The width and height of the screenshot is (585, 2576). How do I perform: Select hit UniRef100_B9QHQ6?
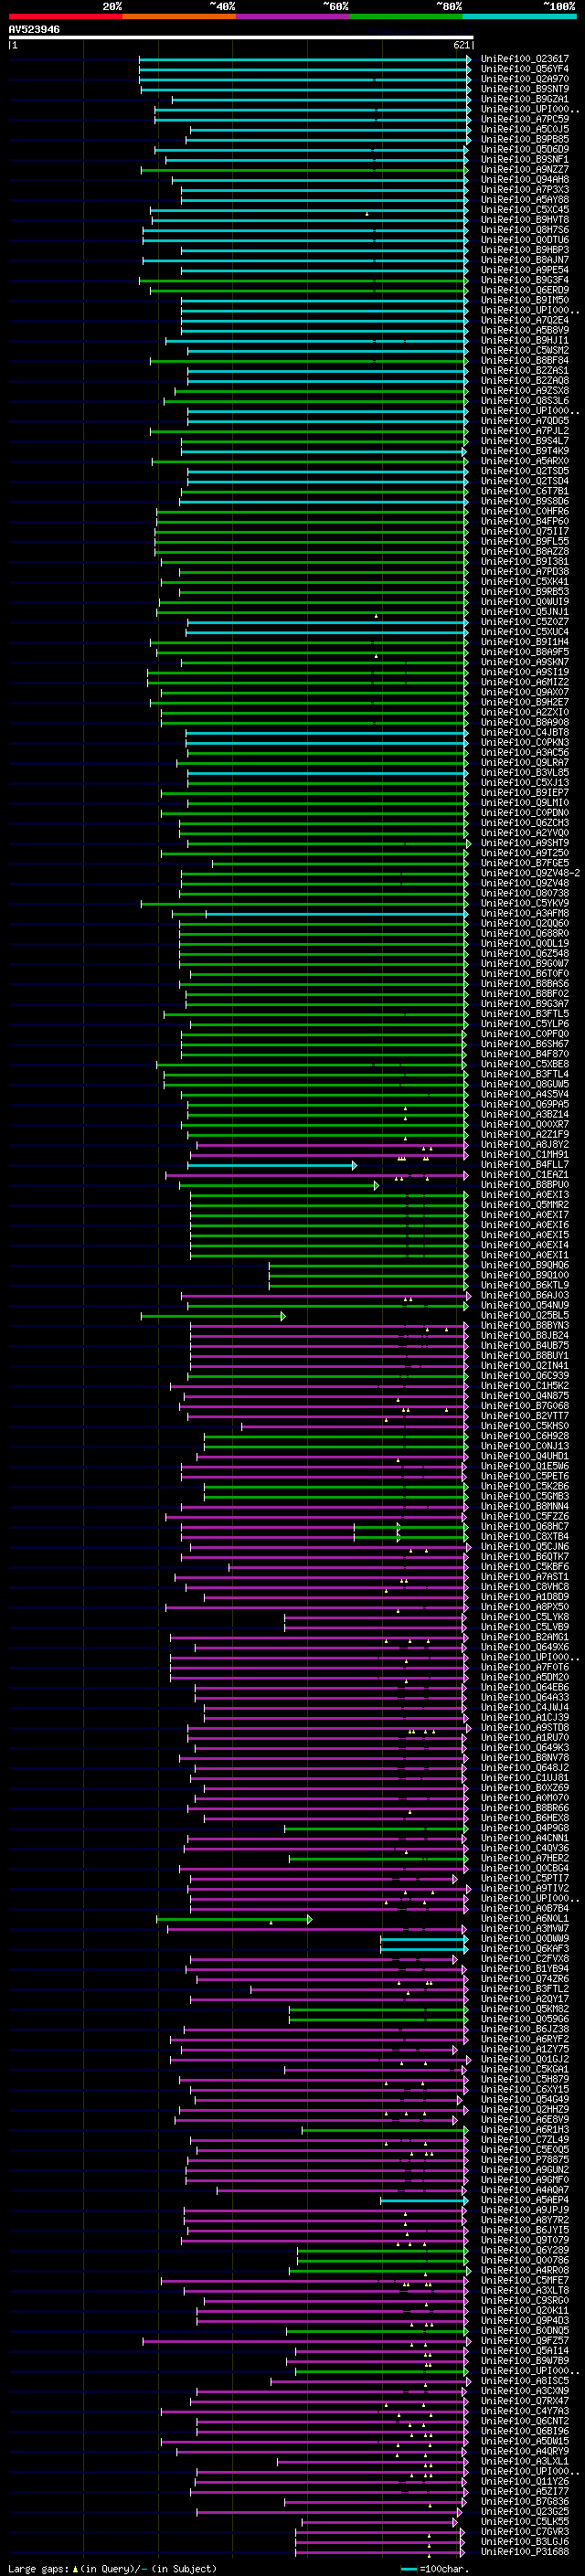pyautogui.click(x=525, y=1265)
